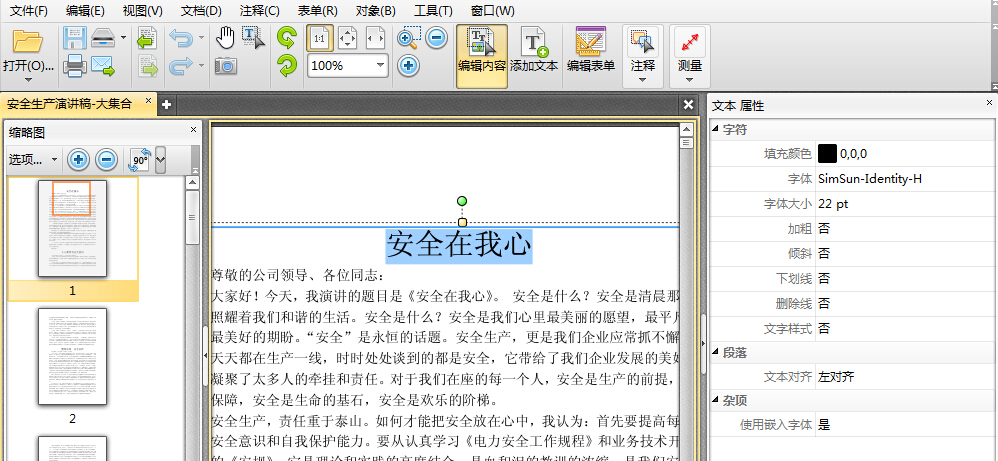Click the 文本对齐 value 左对齐

coord(836,377)
